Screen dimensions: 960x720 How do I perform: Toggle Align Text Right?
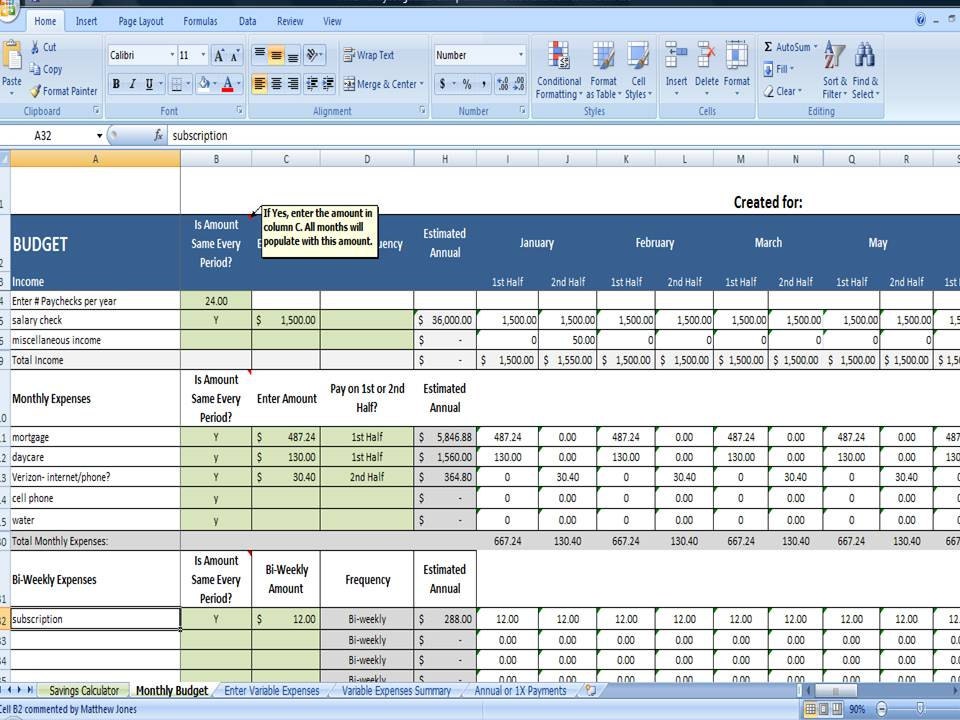pos(293,84)
